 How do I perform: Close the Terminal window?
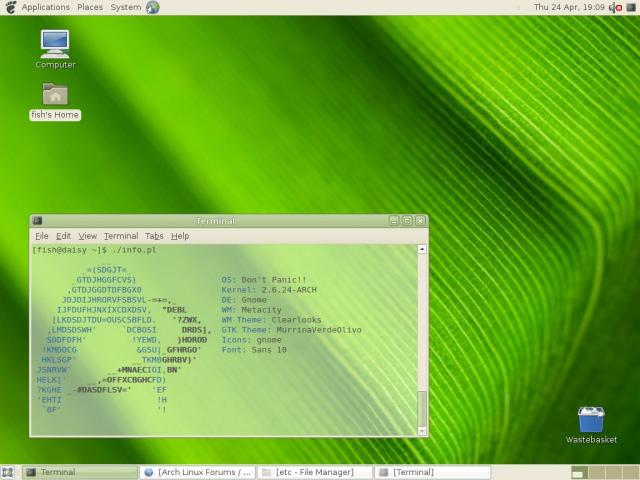click(x=420, y=221)
